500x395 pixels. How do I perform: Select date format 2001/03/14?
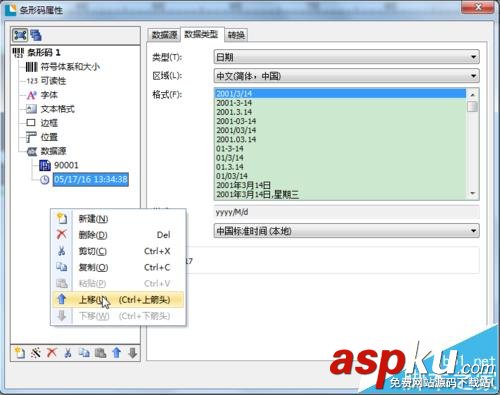pyautogui.click(x=340, y=130)
